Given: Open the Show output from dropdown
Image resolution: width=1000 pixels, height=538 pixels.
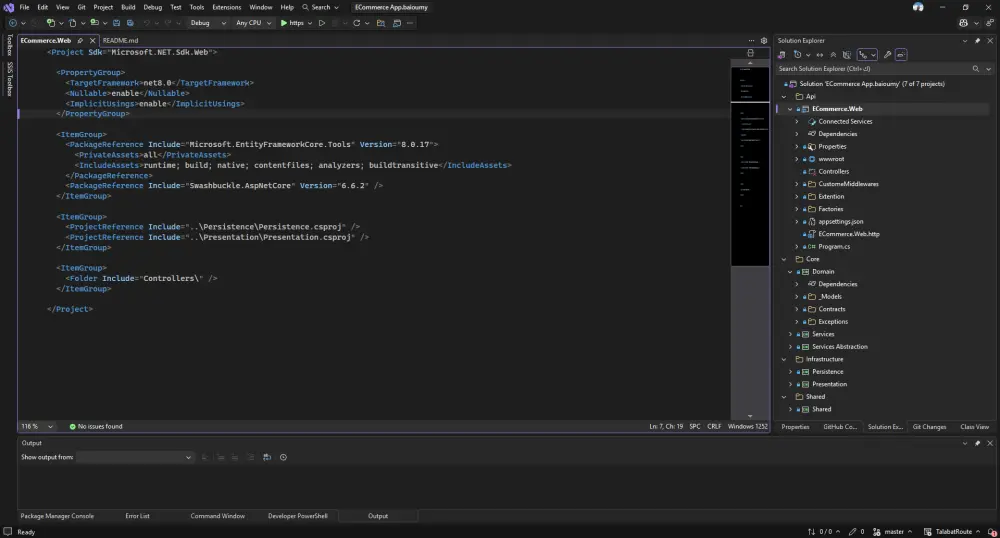Looking at the screenshot, I should (x=134, y=457).
